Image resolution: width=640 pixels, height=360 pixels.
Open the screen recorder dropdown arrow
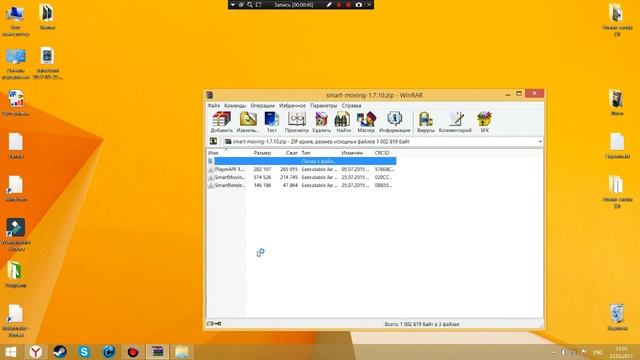233,5
